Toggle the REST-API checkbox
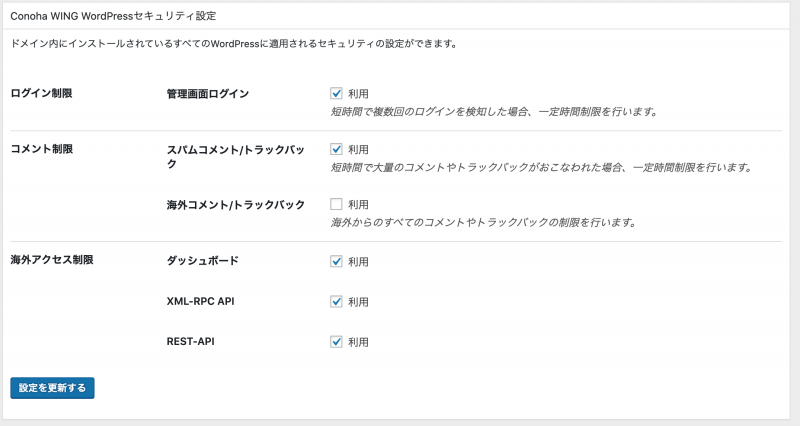This screenshot has width=800, height=426. tap(336, 342)
